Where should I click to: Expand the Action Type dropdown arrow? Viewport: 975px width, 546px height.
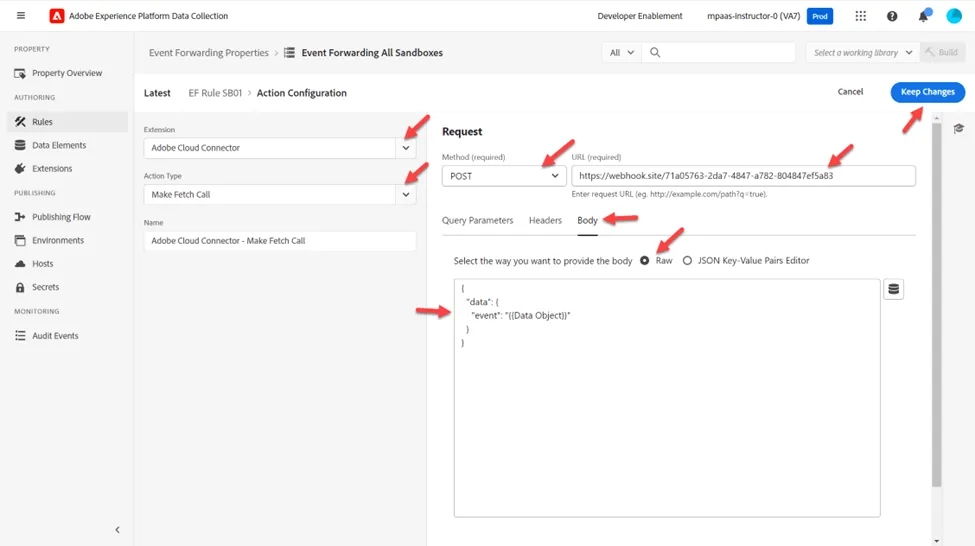pyautogui.click(x=406, y=195)
